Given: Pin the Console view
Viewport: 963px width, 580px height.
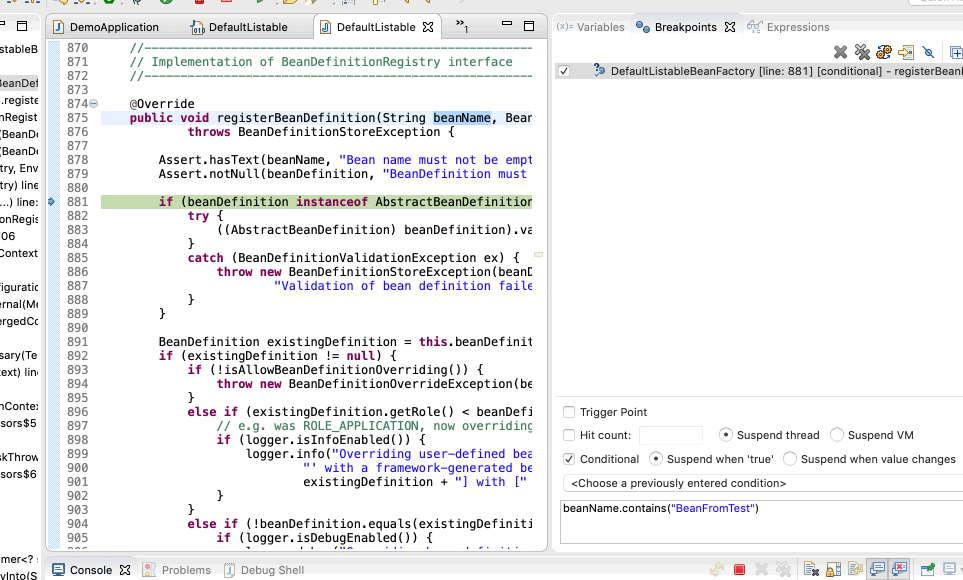Looking at the screenshot, I should (927, 569).
